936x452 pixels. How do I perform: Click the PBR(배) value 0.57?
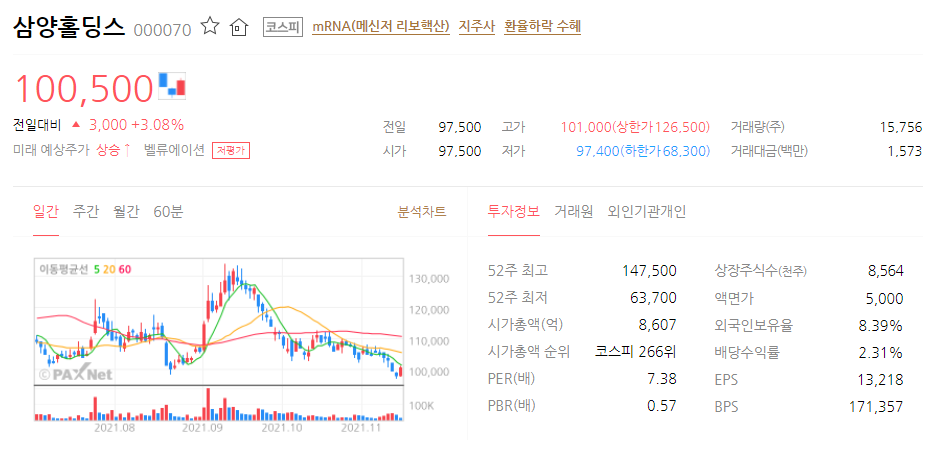point(661,406)
